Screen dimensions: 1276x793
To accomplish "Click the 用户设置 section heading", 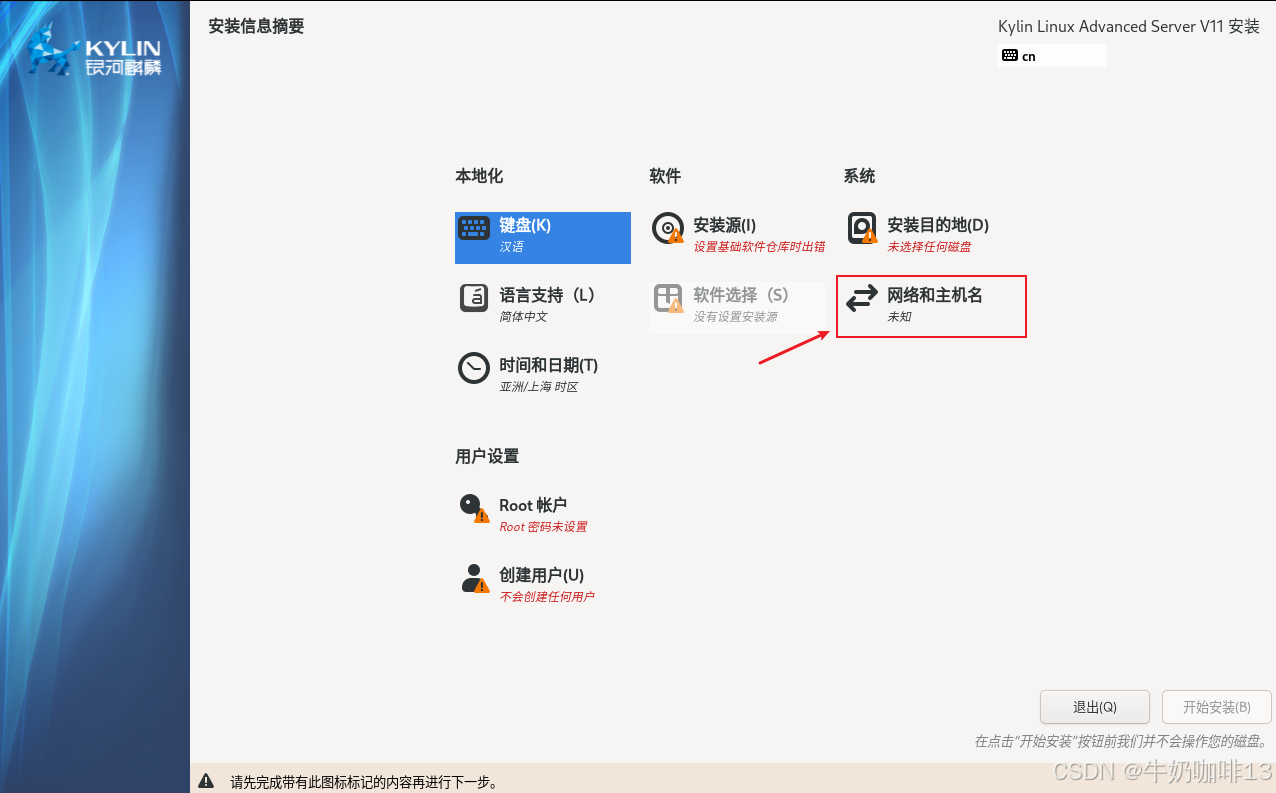I will point(487,456).
